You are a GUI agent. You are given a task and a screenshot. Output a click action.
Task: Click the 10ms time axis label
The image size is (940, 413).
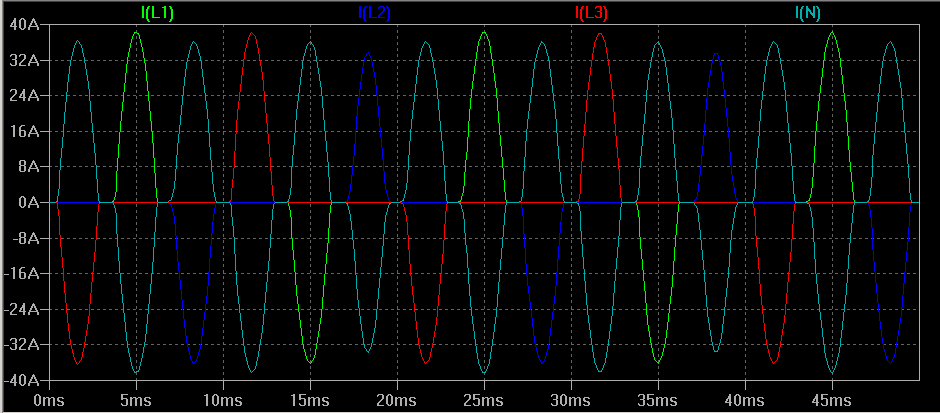pyautogui.click(x=223, y=400)
